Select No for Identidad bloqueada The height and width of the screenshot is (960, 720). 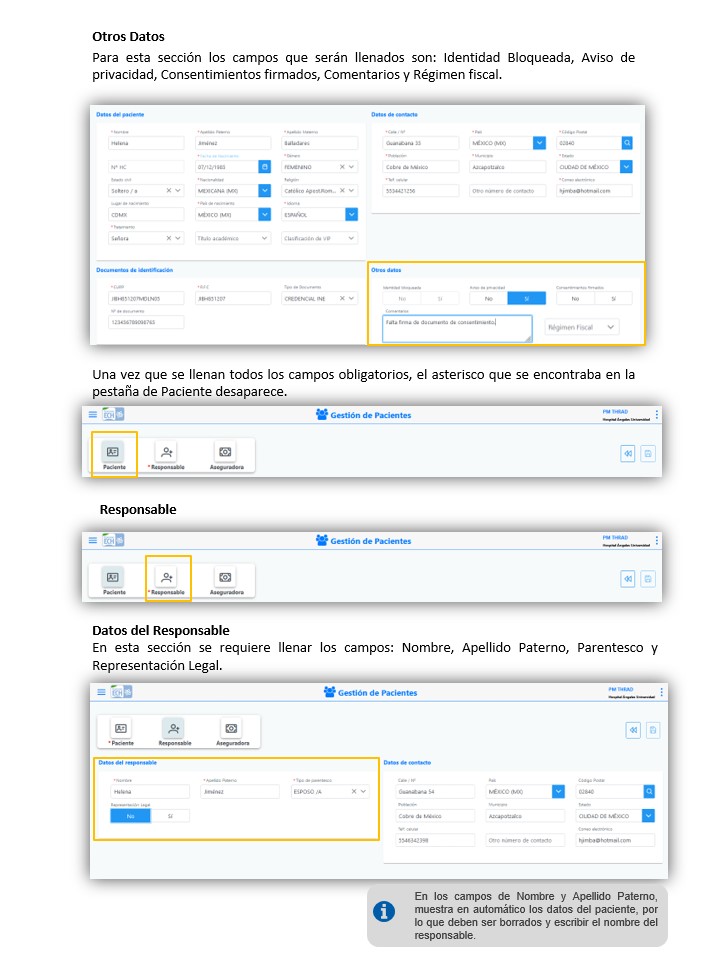pos(402,298)
